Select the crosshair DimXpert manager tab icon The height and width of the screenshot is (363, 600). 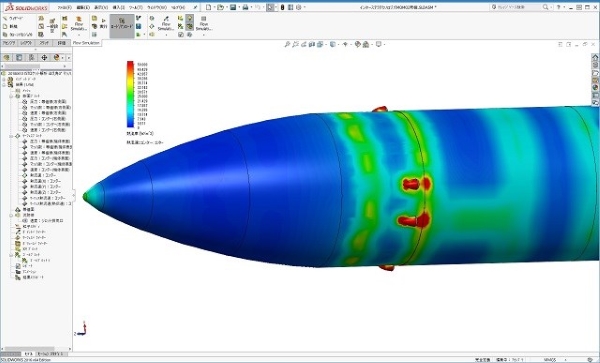pyautogui.click(x=44, y=57)
